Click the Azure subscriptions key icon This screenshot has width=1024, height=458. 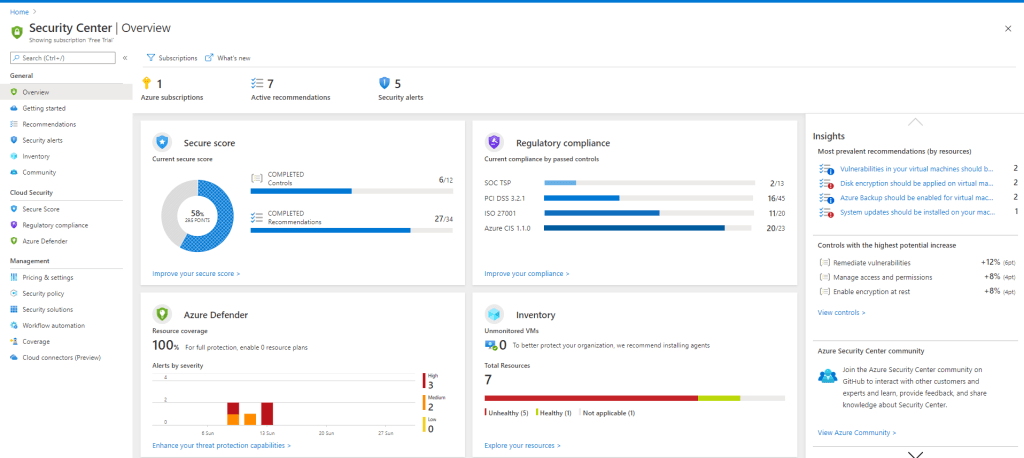pos(146,84)
